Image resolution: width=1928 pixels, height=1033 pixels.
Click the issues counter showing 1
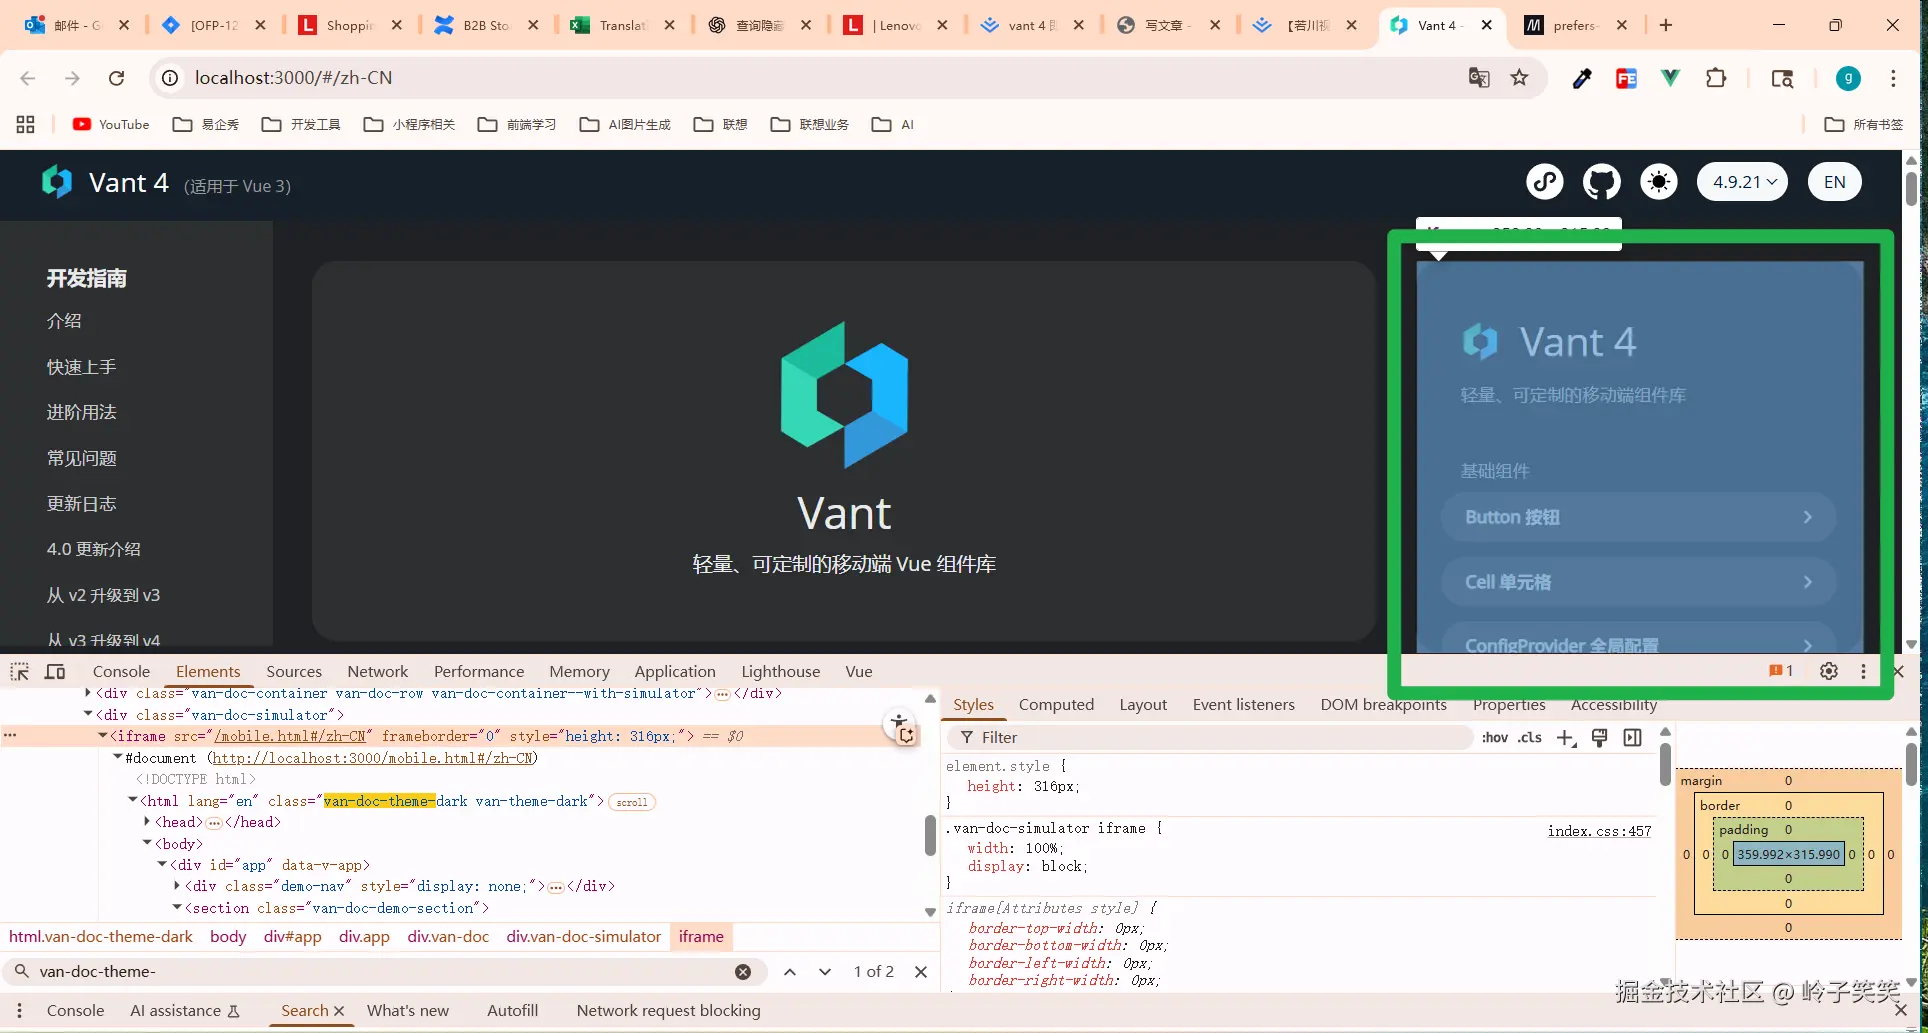pos(1781,671)
